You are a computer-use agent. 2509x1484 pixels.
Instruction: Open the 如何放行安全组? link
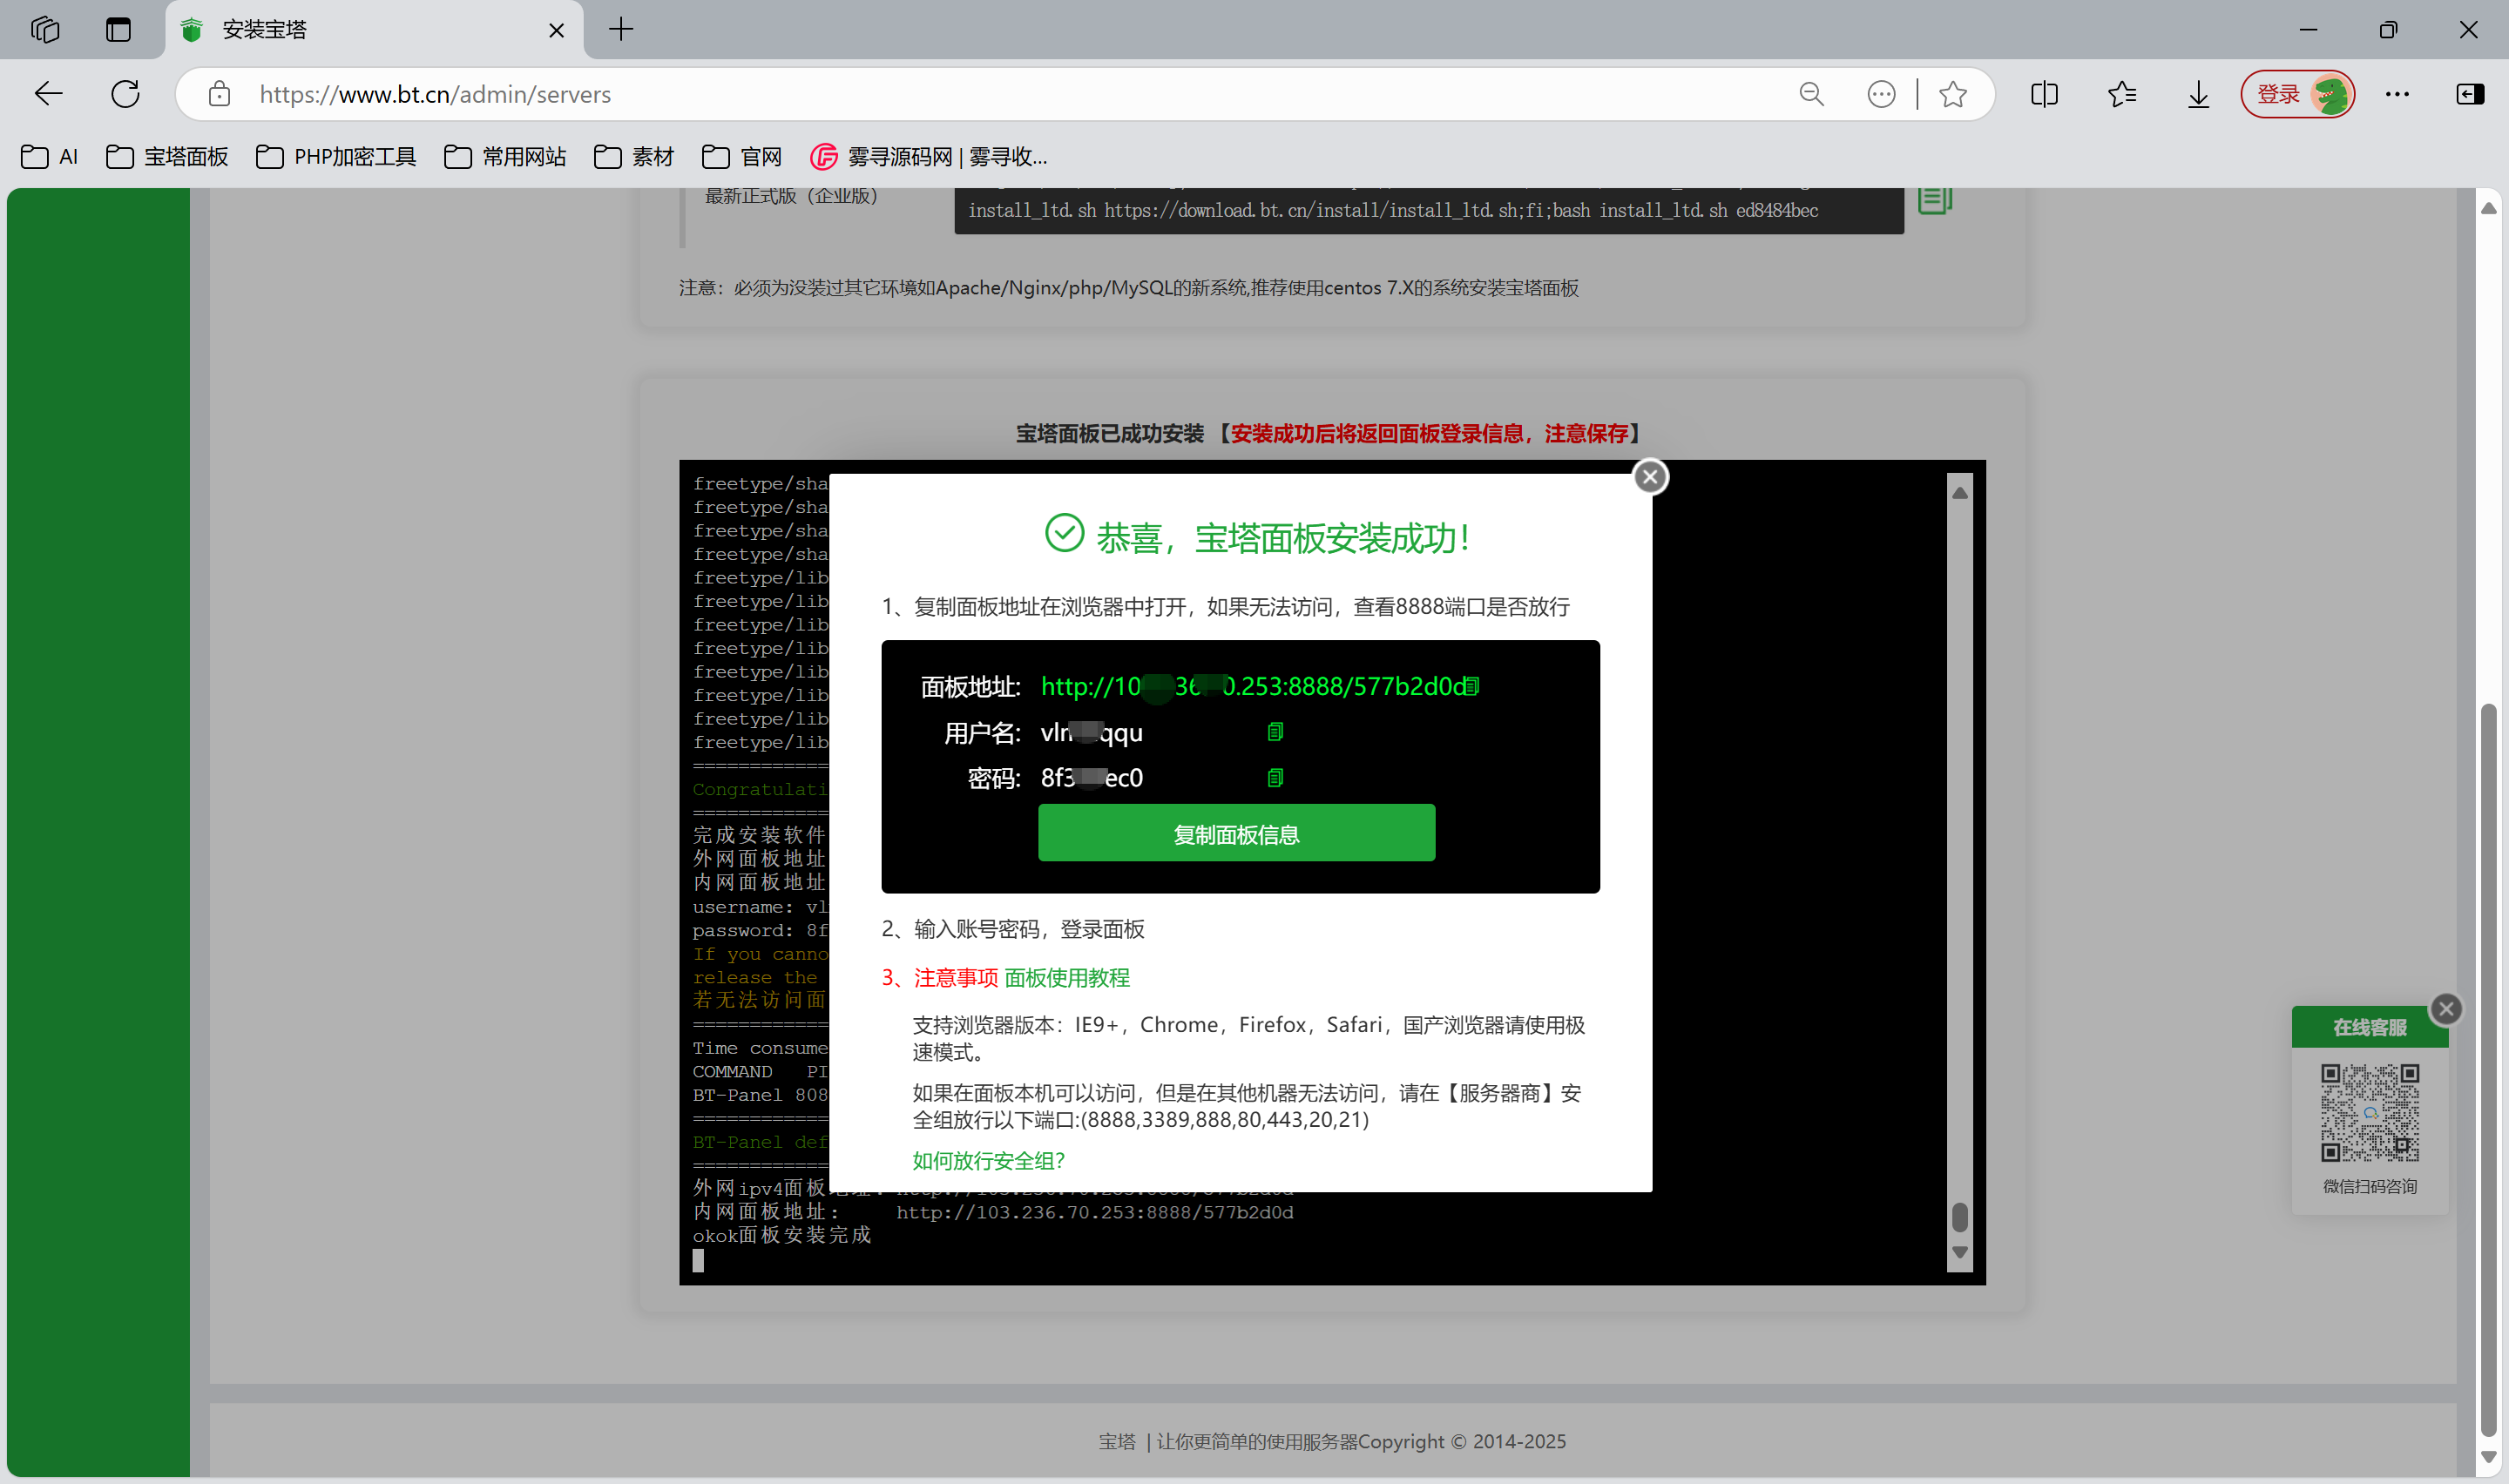(x=988, y=1160)
